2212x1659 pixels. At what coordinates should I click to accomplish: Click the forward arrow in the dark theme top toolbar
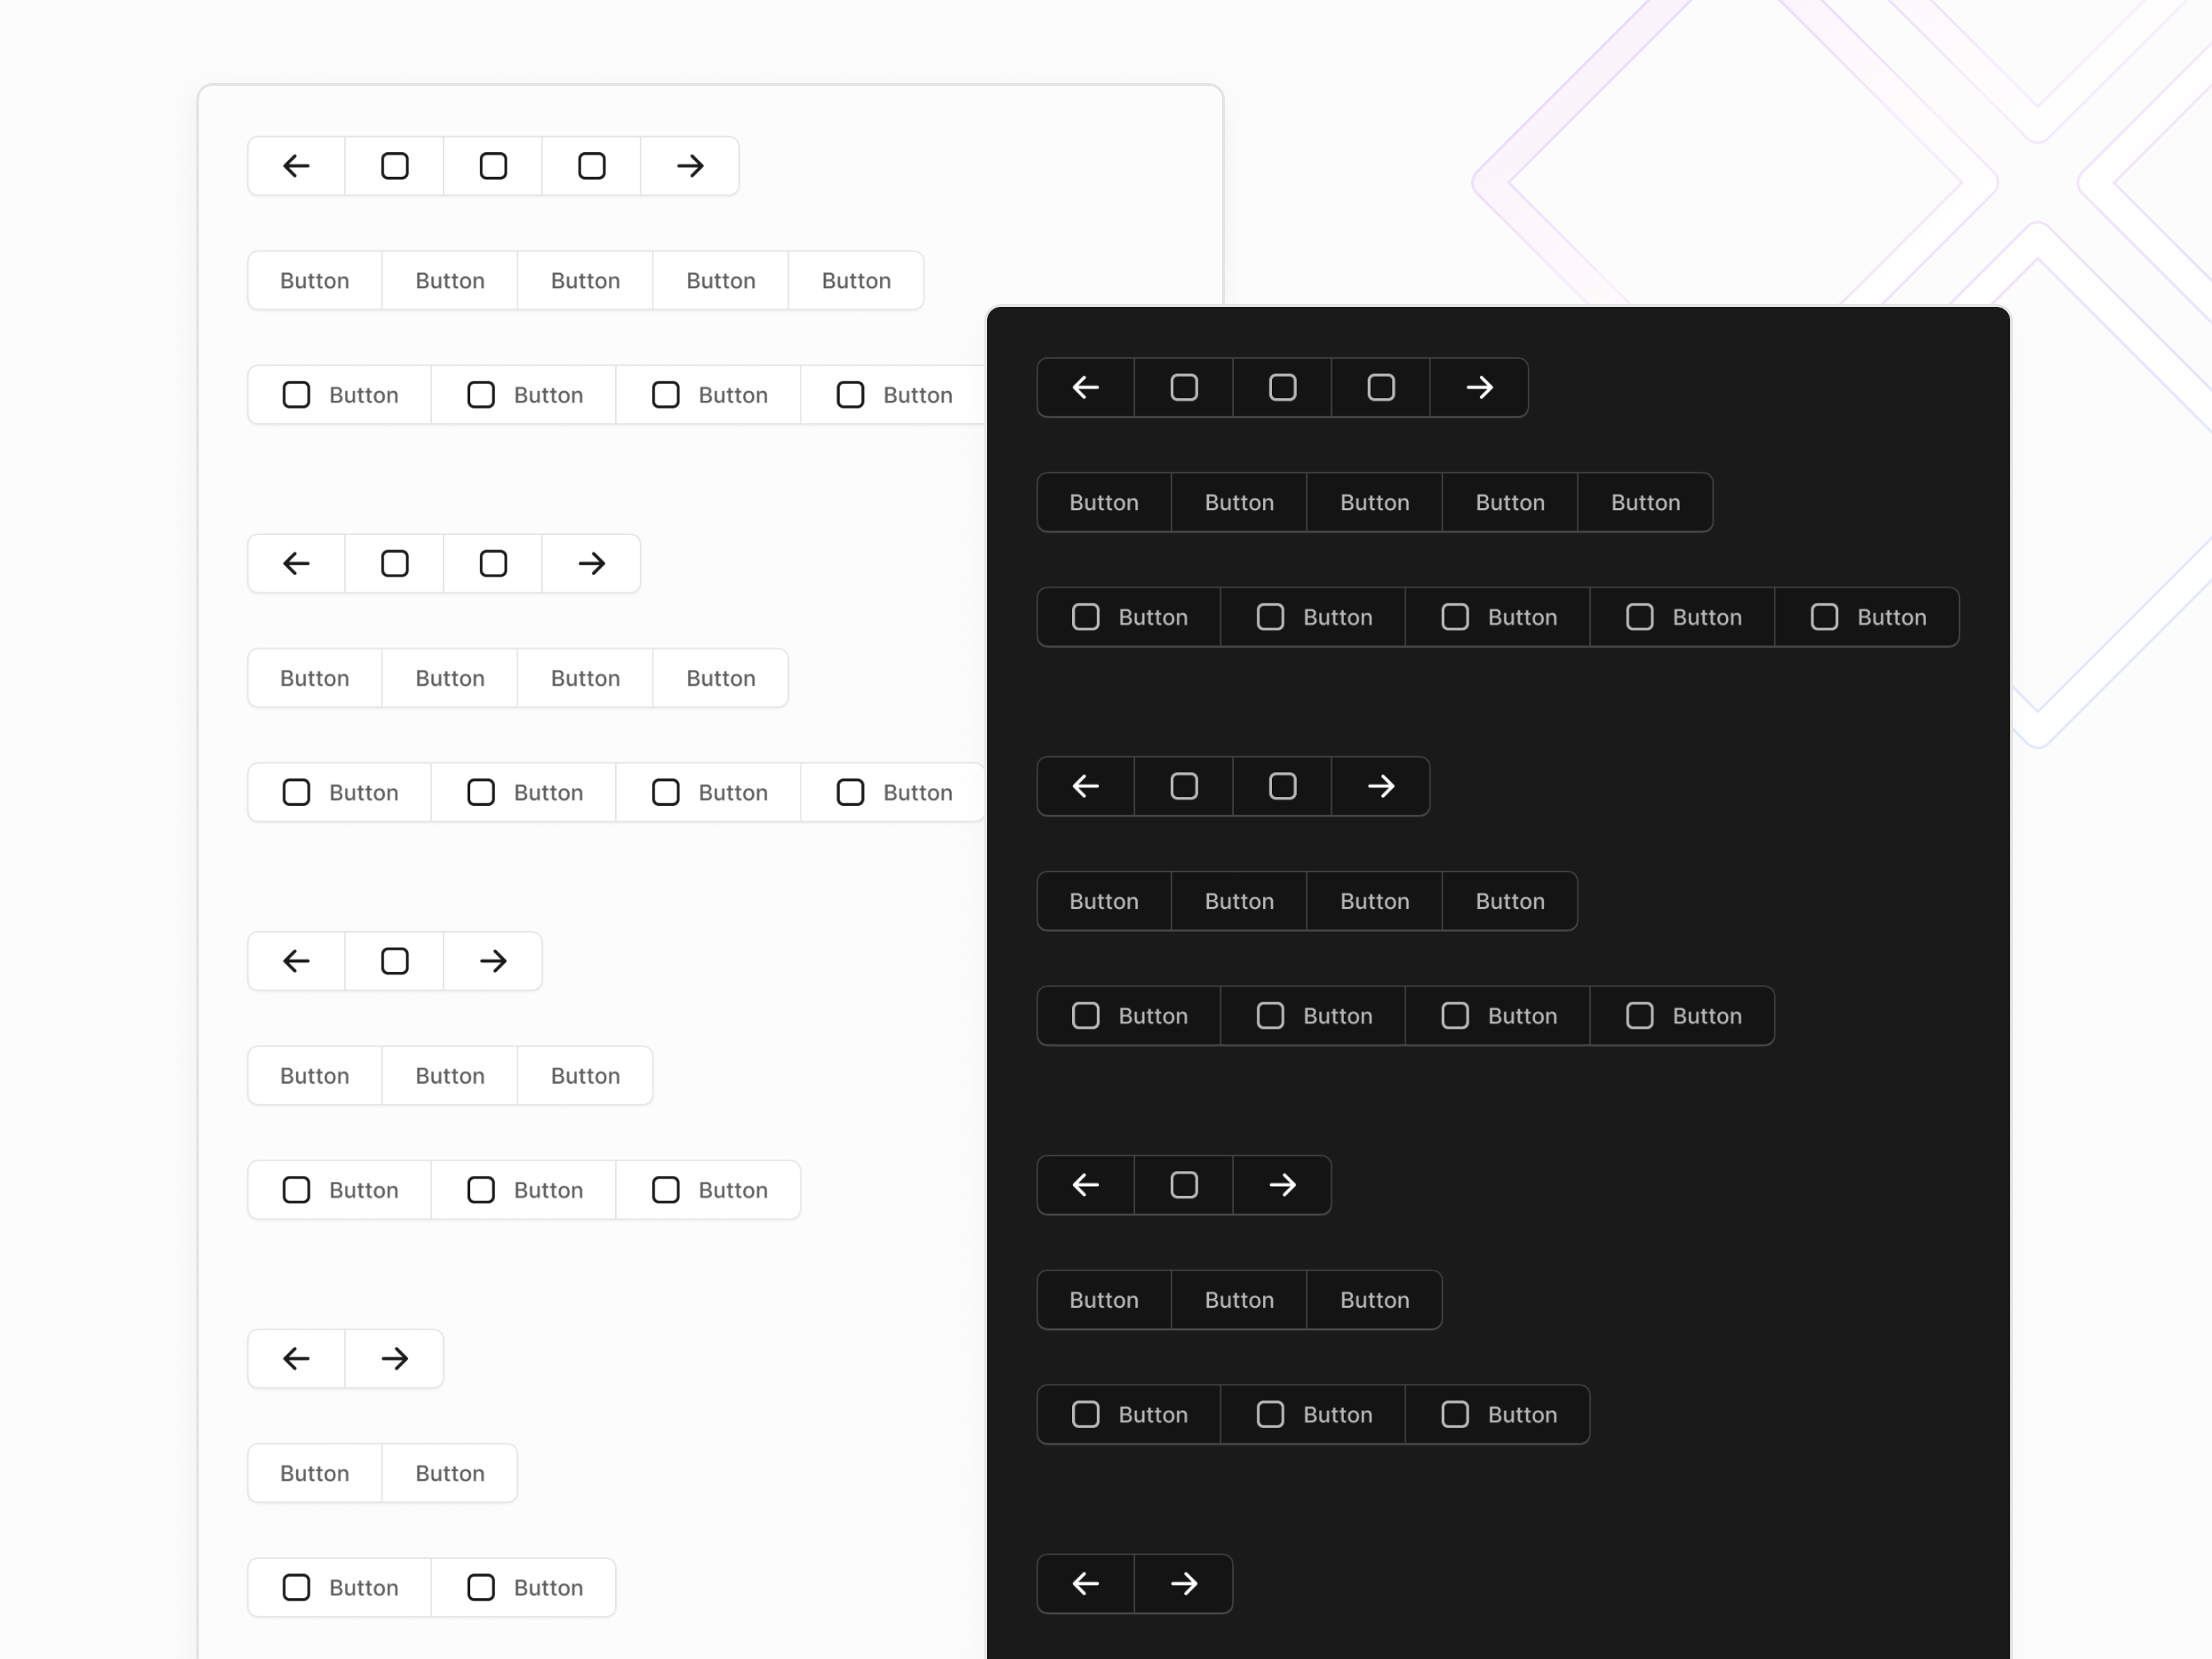[1479, 387]
